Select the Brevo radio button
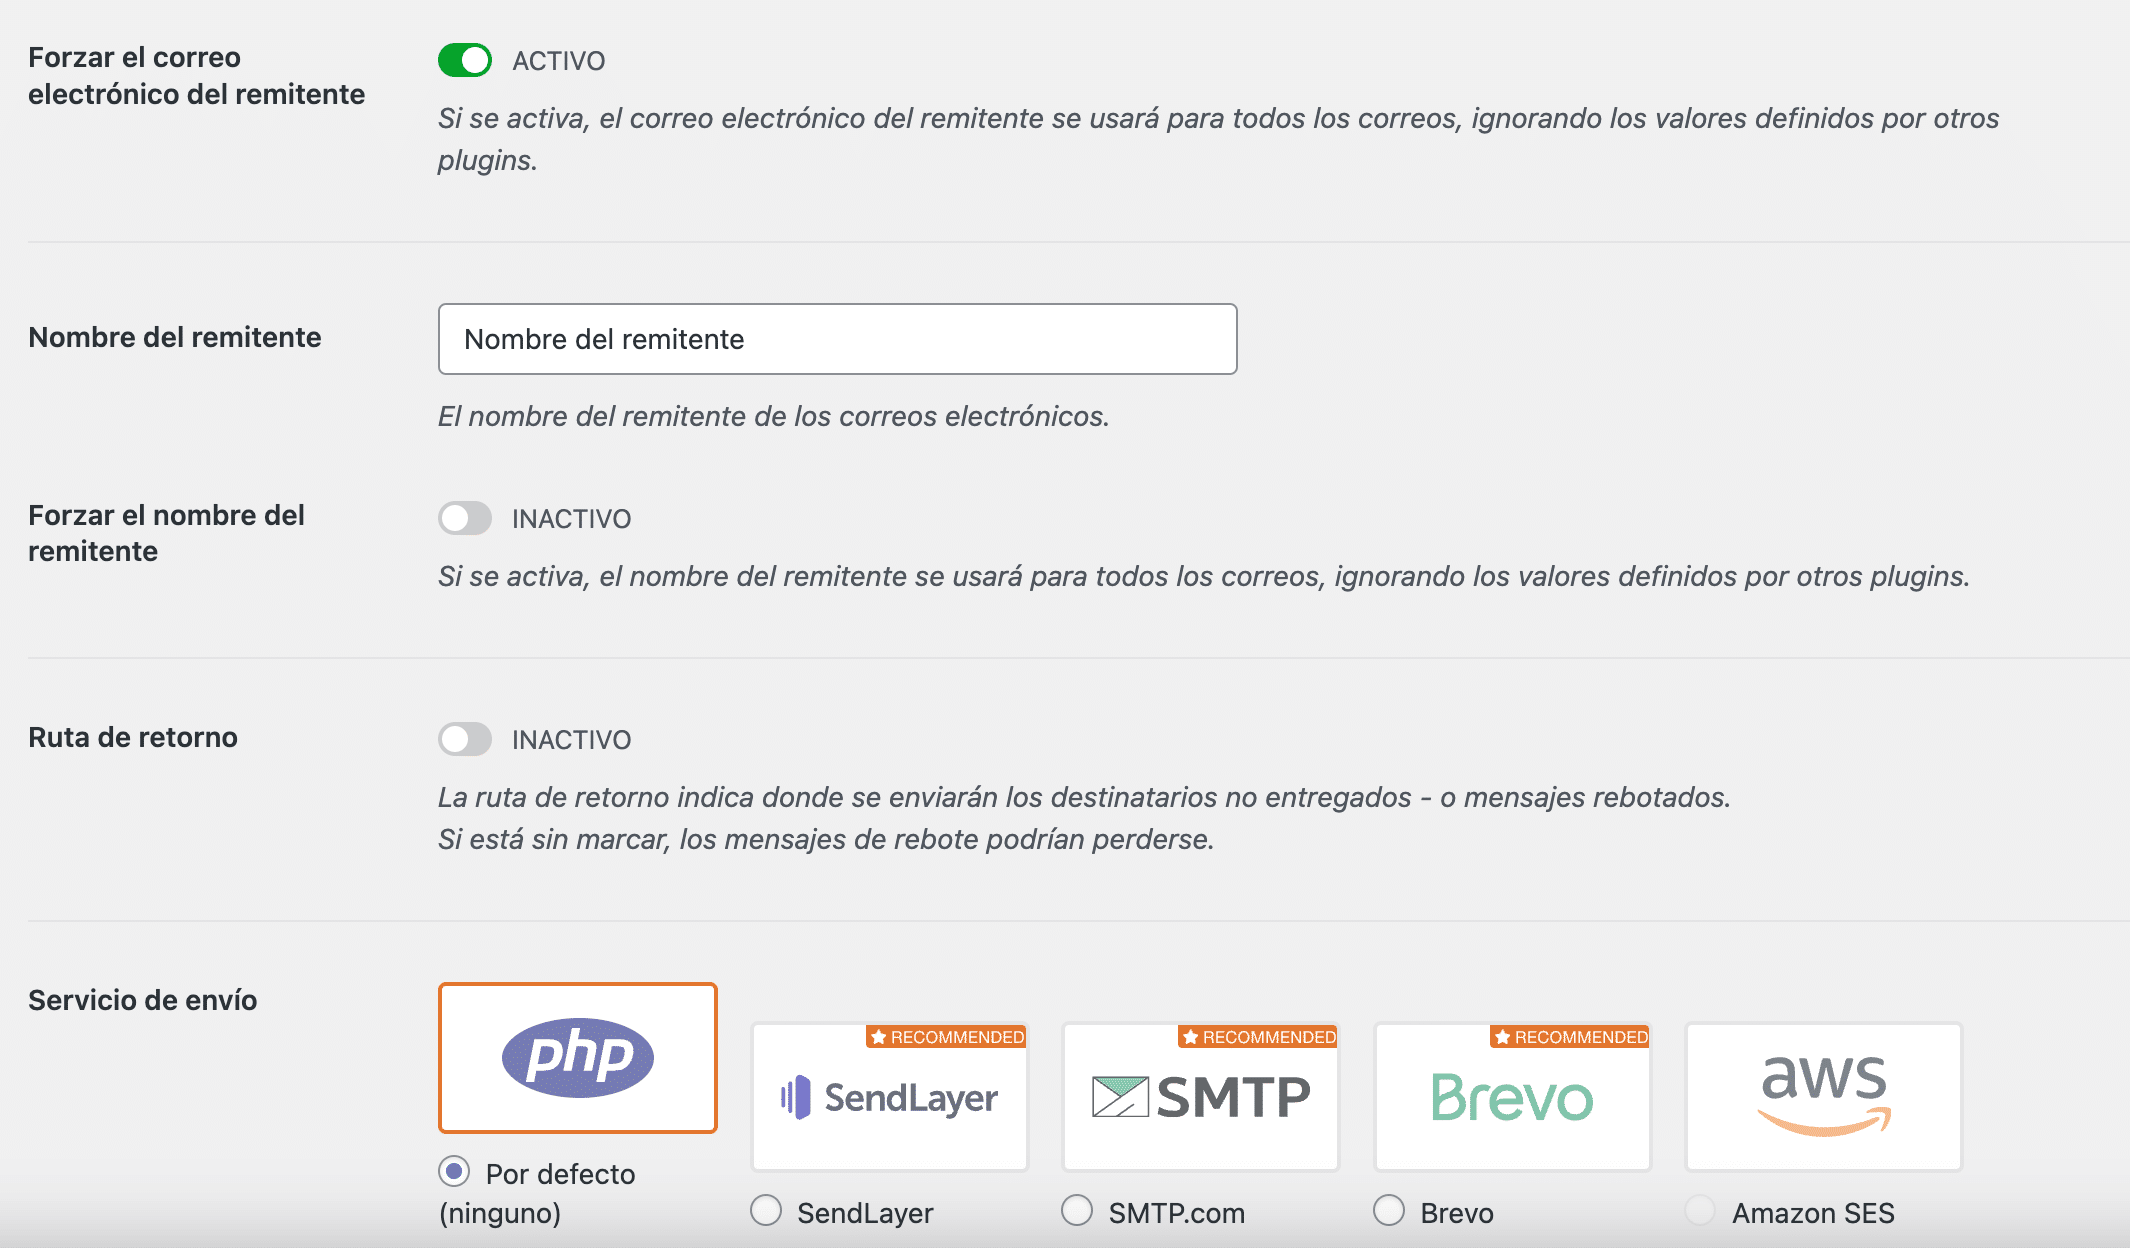This screenshot has height=1248, width=2130. [x=1389, y=1211]
